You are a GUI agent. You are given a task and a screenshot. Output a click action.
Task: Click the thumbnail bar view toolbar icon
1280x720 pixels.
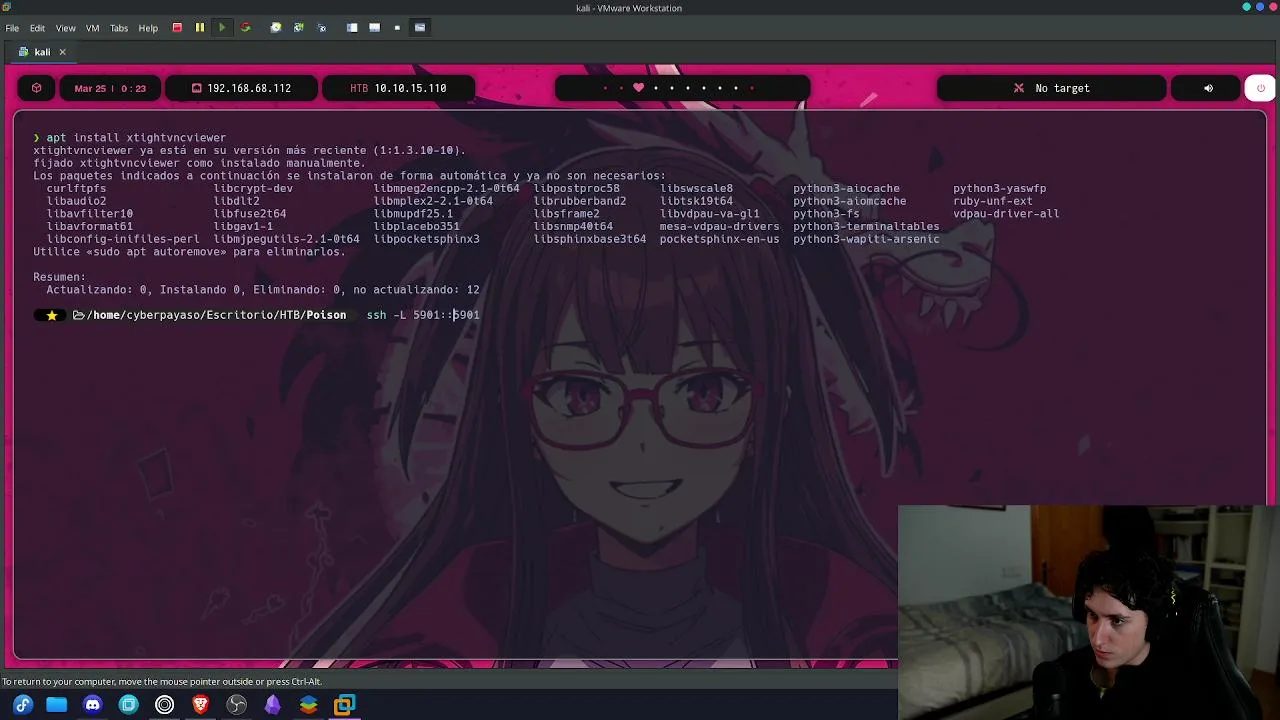374,28
